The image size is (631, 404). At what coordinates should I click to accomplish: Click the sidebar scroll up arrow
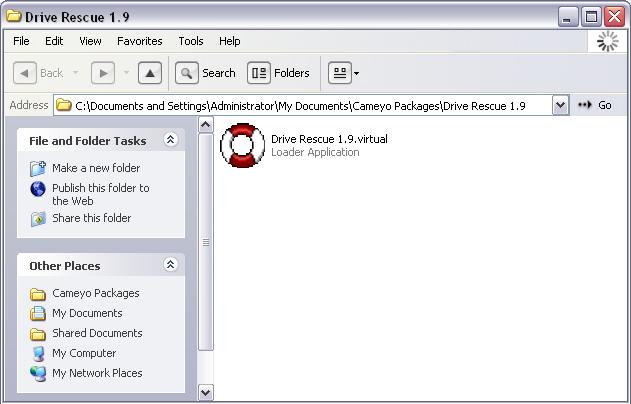point(206,125)
